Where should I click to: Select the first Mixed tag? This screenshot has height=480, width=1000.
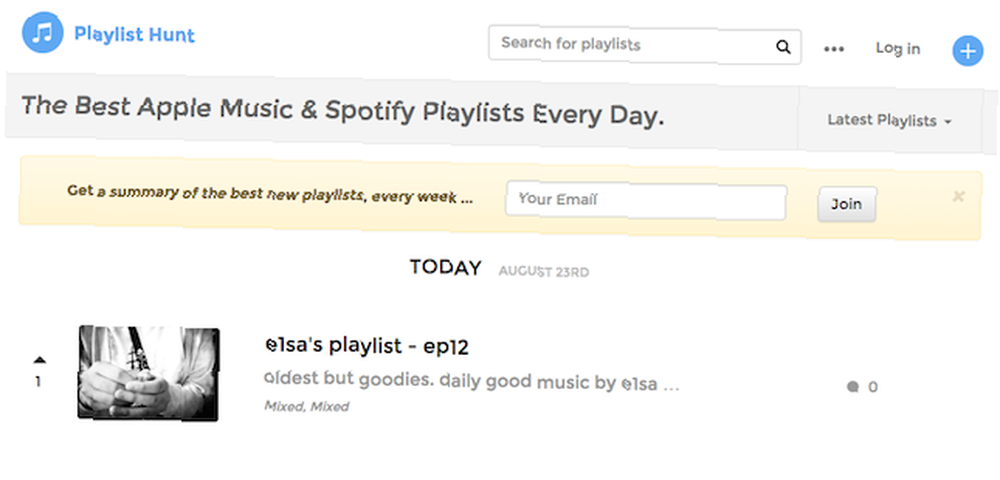tap(284, 406)
